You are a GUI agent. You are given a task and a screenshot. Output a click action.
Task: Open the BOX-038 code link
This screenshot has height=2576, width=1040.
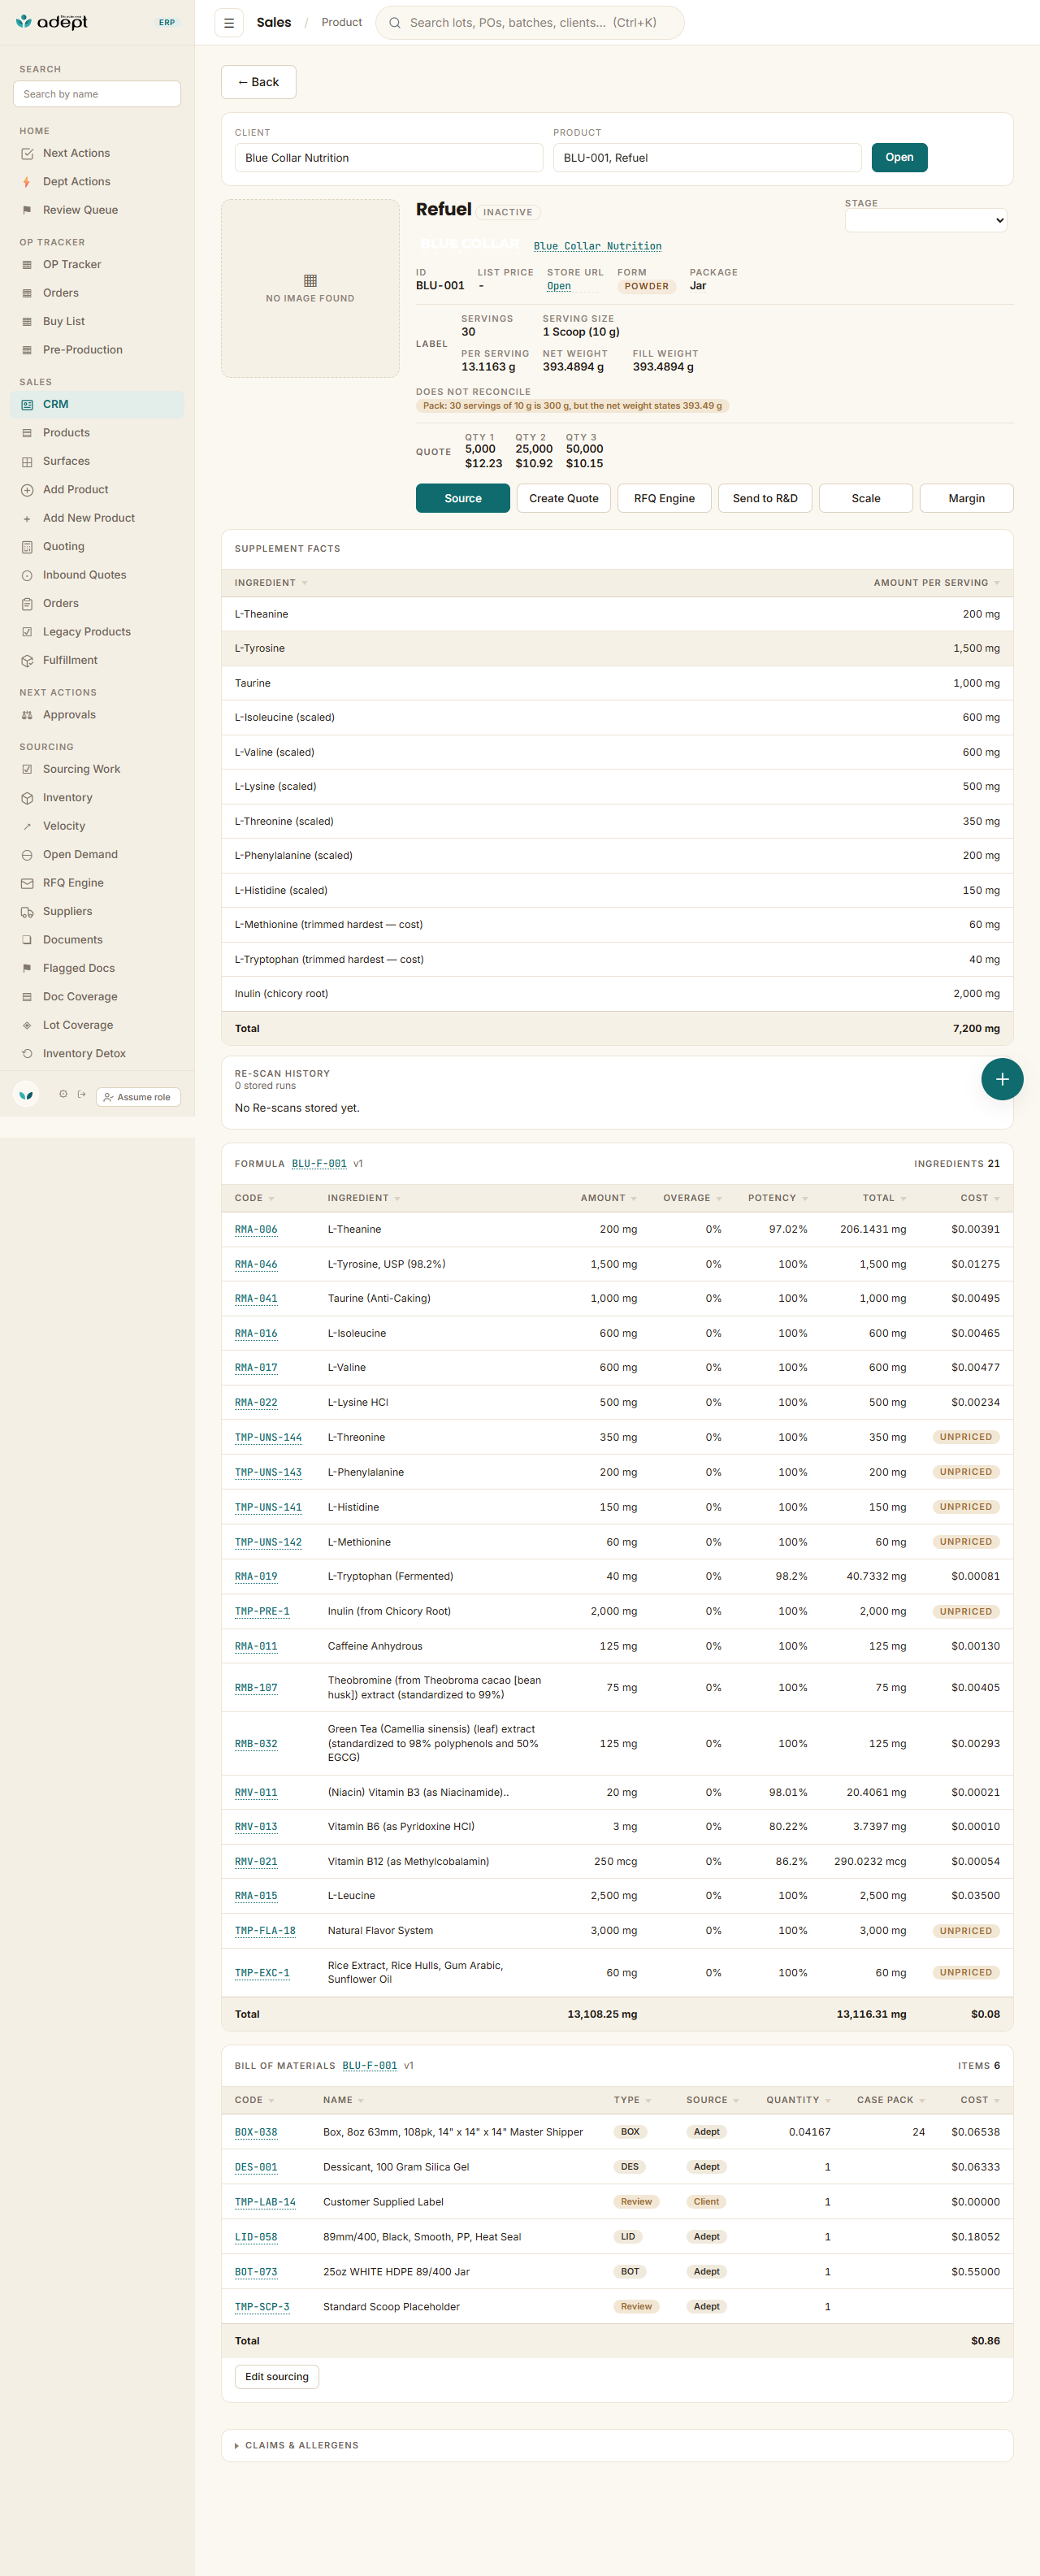click(256, 2132)
